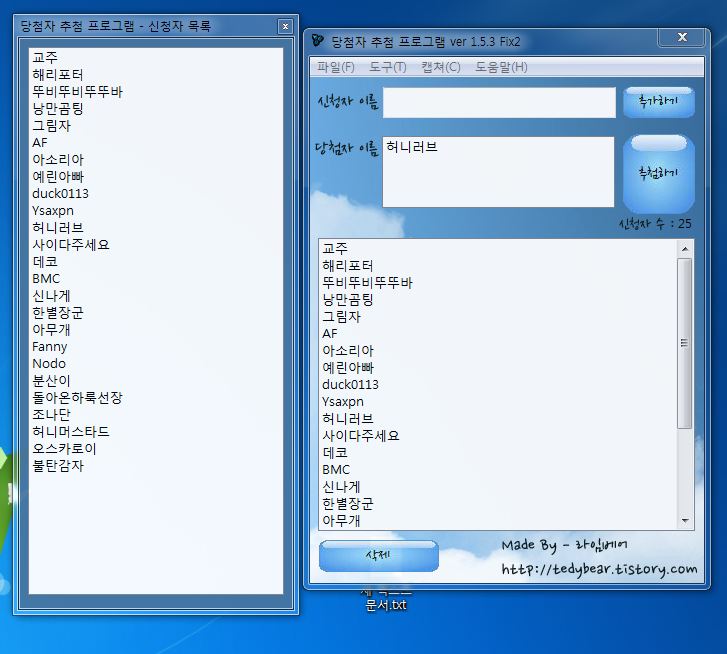Select 신나게 in main window list
727x654 pixels.
pos(341,487)
